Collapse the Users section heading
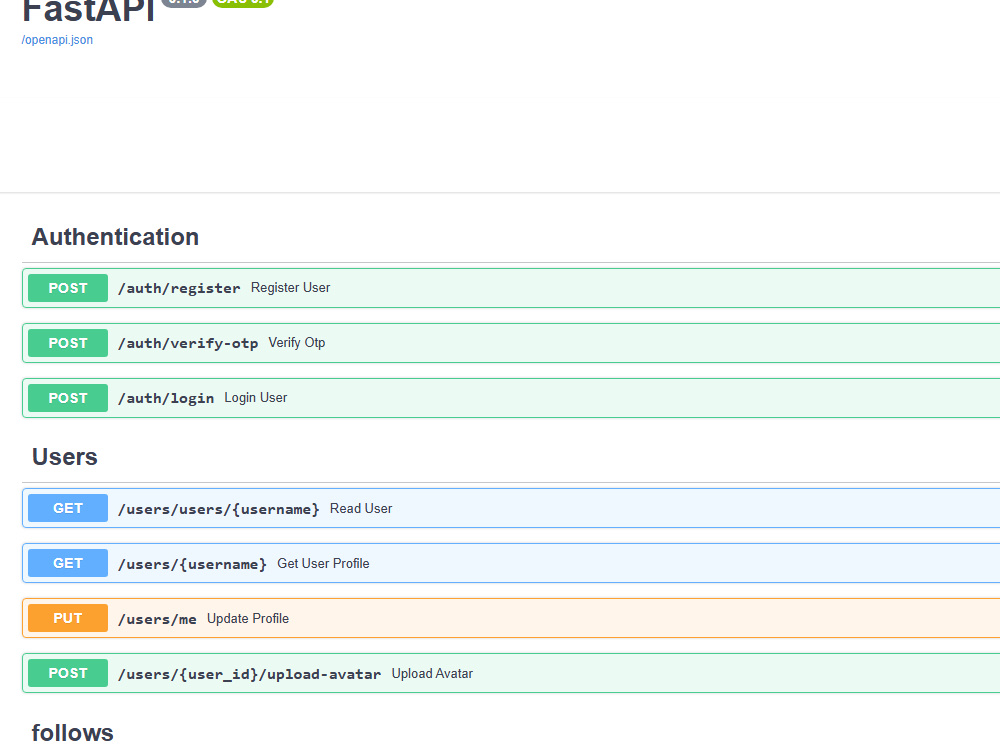This screenshot has width=1000, height=750. (65, 457)
